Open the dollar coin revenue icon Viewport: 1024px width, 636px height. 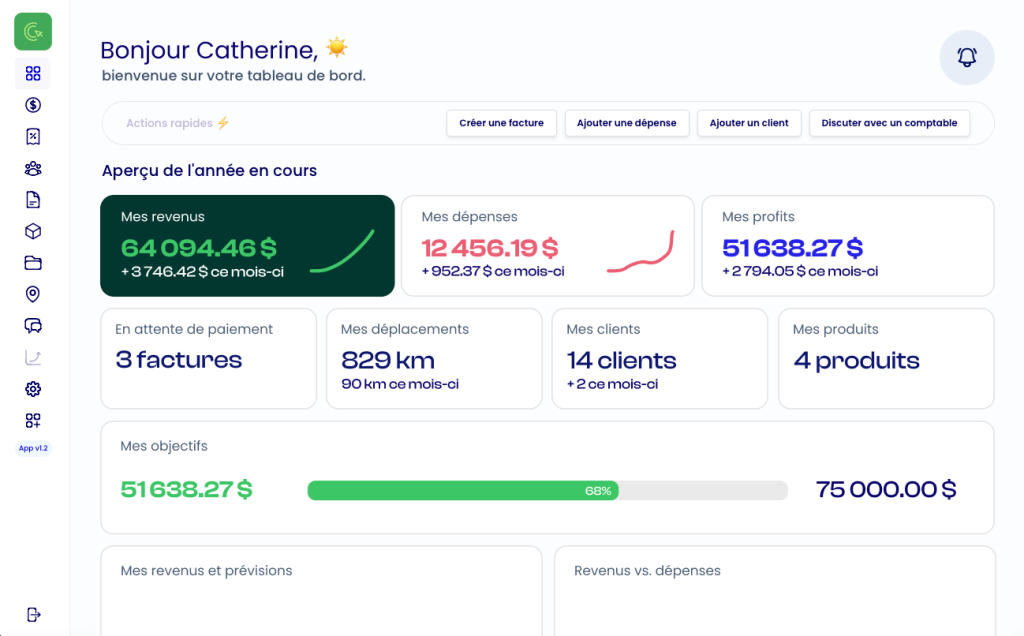pos(33,105)
